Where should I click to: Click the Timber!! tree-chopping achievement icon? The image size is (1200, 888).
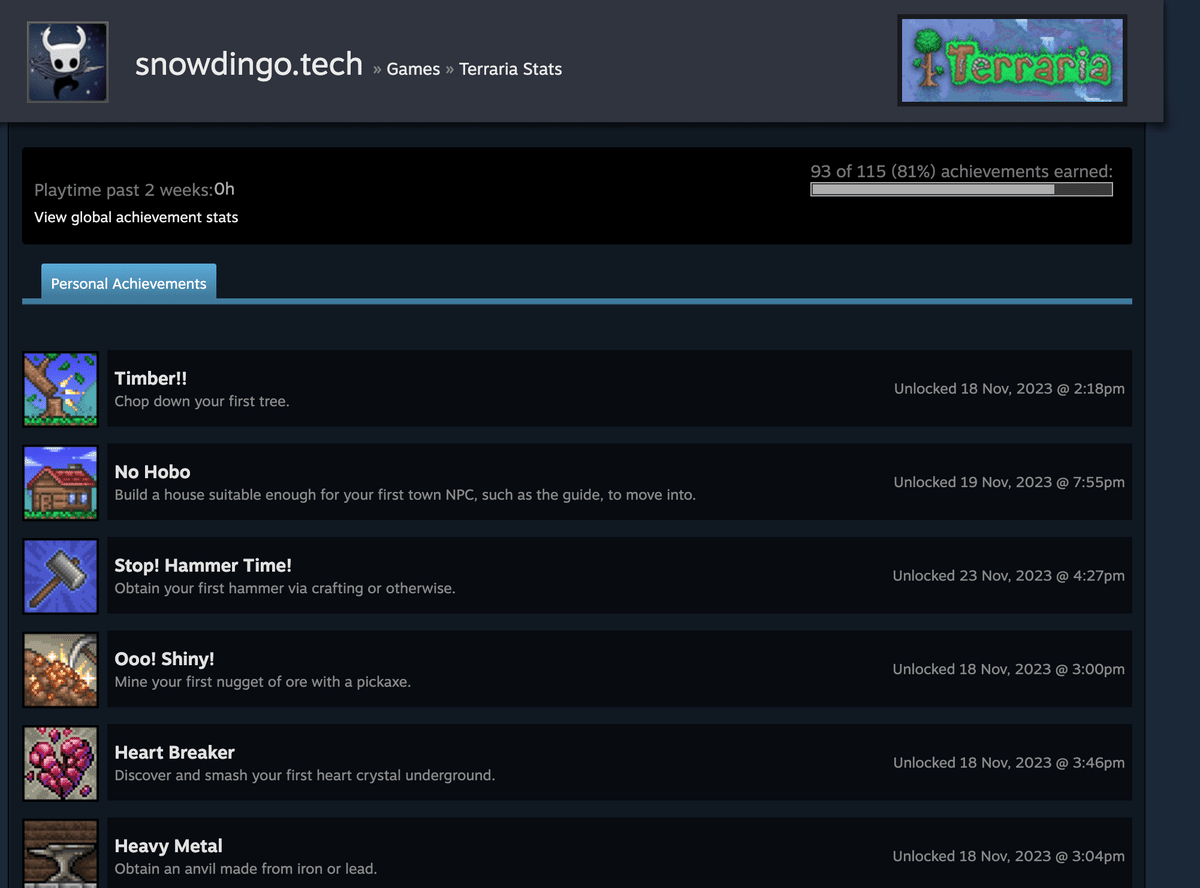click(60, 389)
